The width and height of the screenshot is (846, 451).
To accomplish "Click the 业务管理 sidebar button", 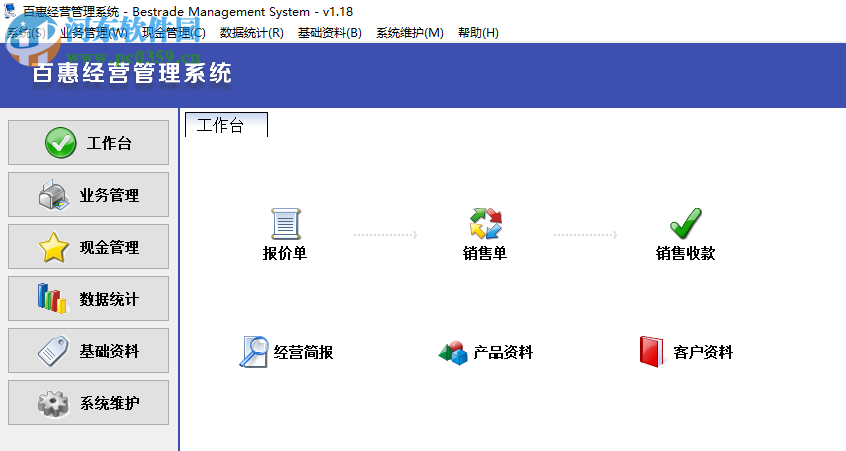I will click(x=88, y=195).
